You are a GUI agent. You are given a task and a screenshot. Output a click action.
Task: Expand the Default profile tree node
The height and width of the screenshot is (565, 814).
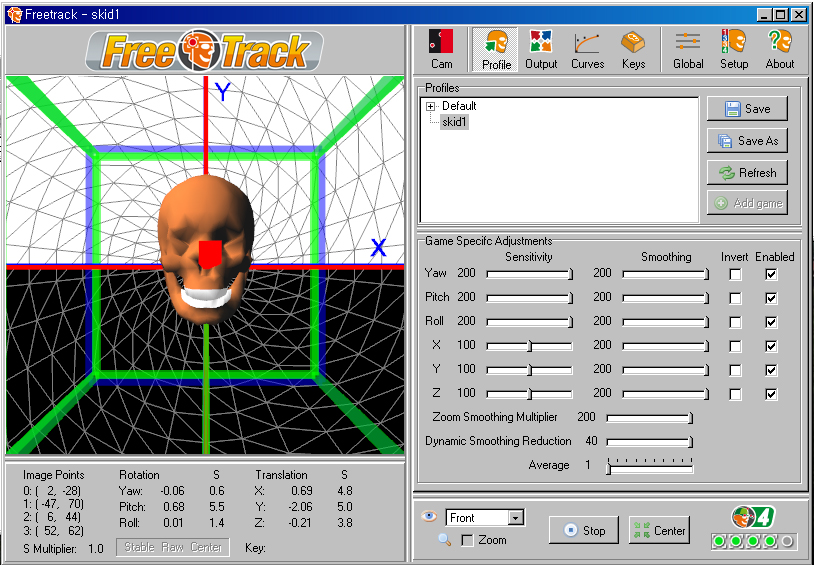pyautogui.click(x=431, y=106)
